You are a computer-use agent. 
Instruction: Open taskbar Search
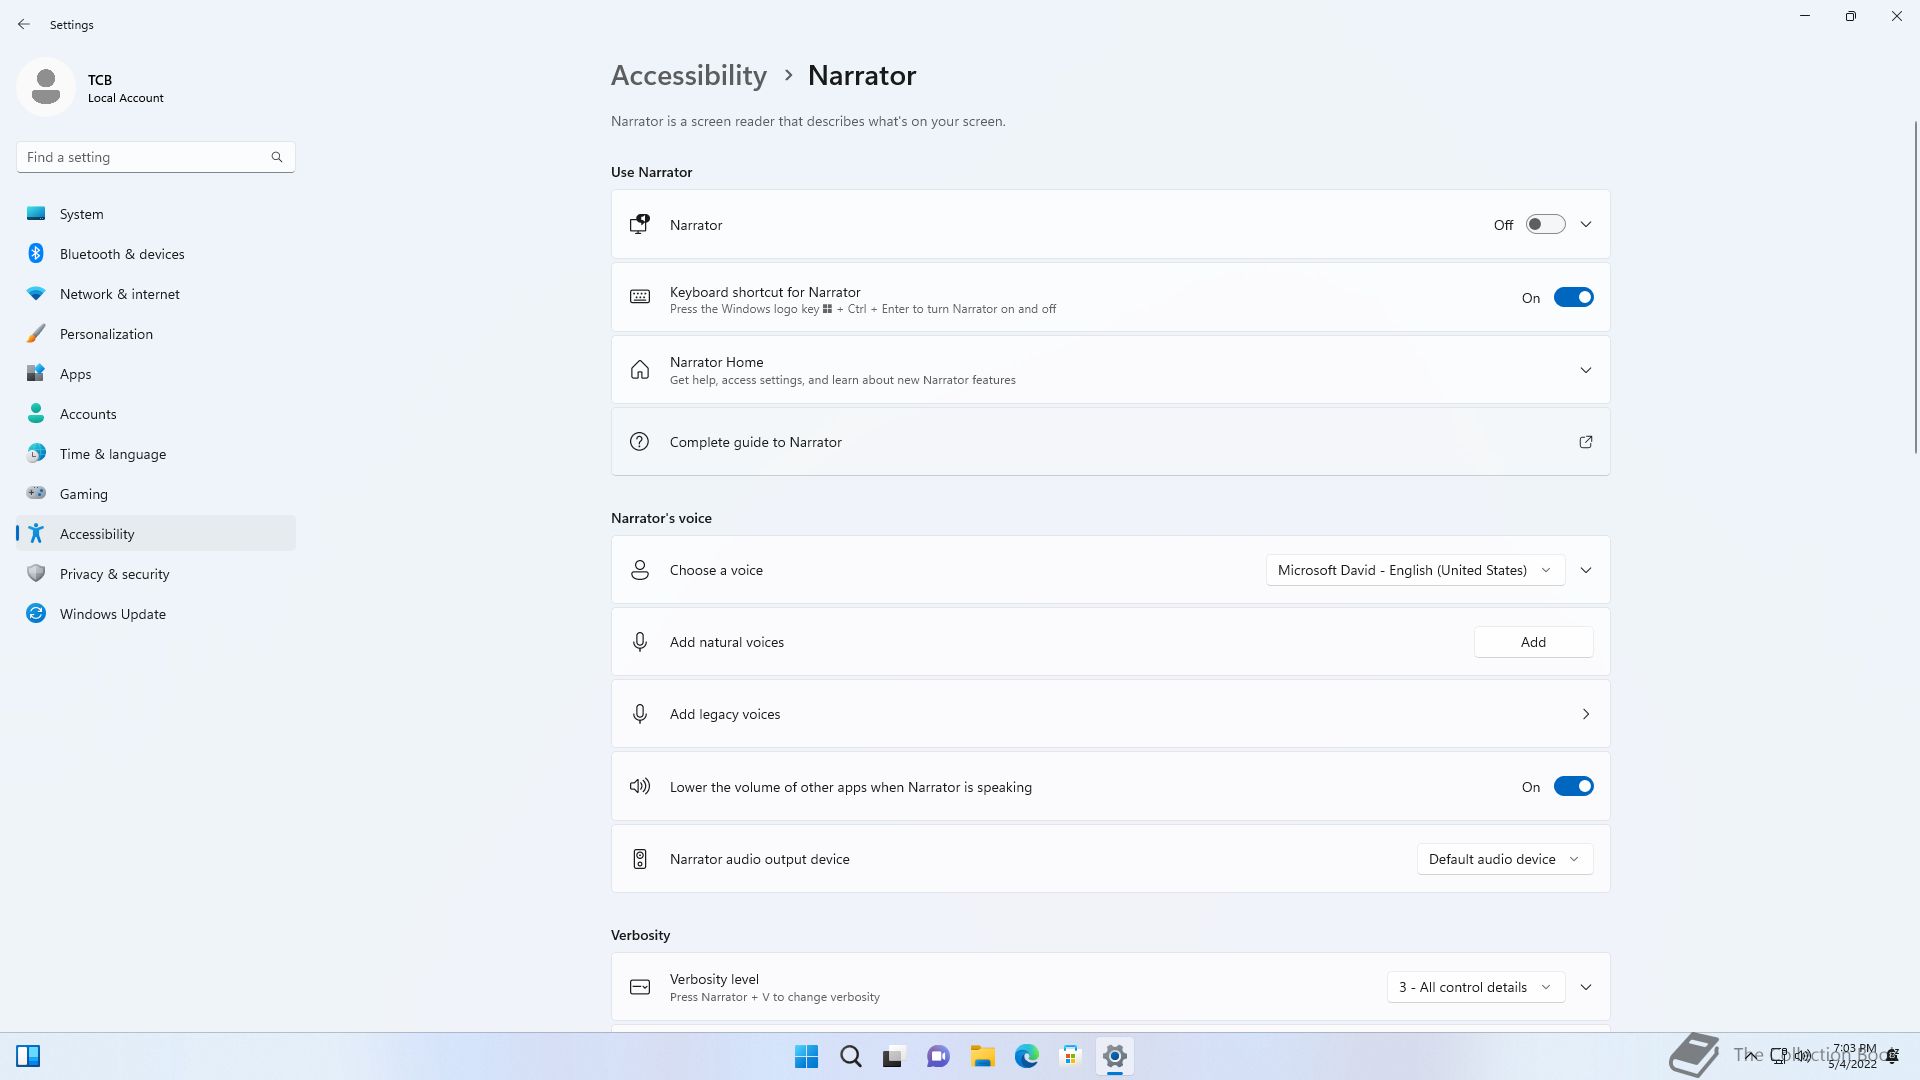(x=851, y=1056)
